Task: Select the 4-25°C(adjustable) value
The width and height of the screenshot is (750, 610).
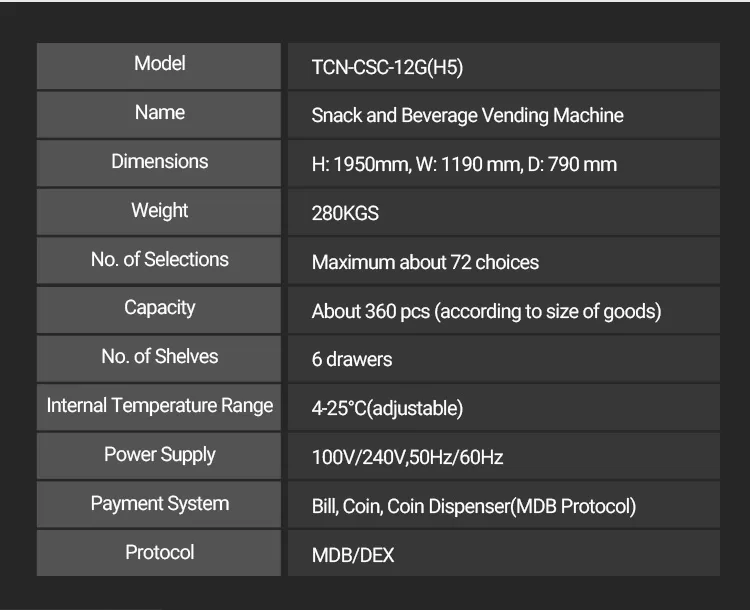Action: point(387,409)
